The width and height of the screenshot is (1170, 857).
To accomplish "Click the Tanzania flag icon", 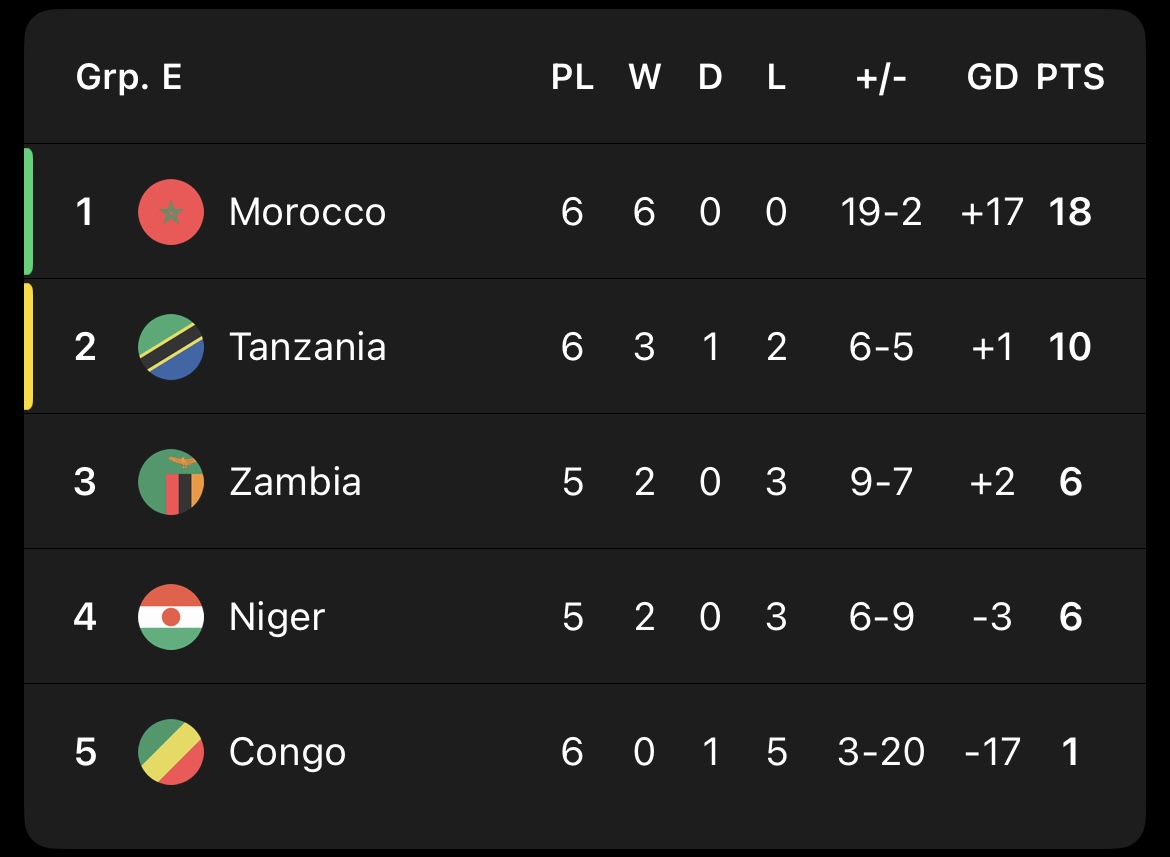I will pyautogui.click(x=171, y=347).
